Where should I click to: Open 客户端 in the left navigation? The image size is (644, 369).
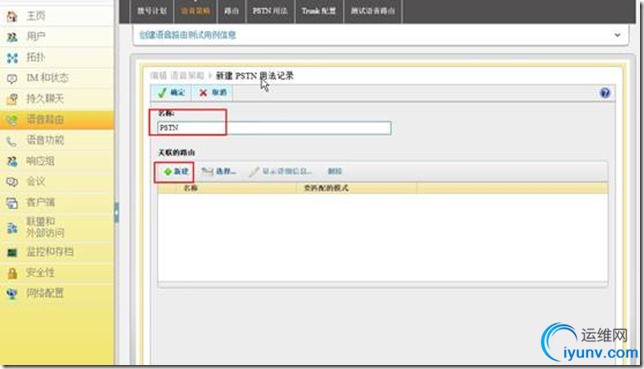point(57,203)
